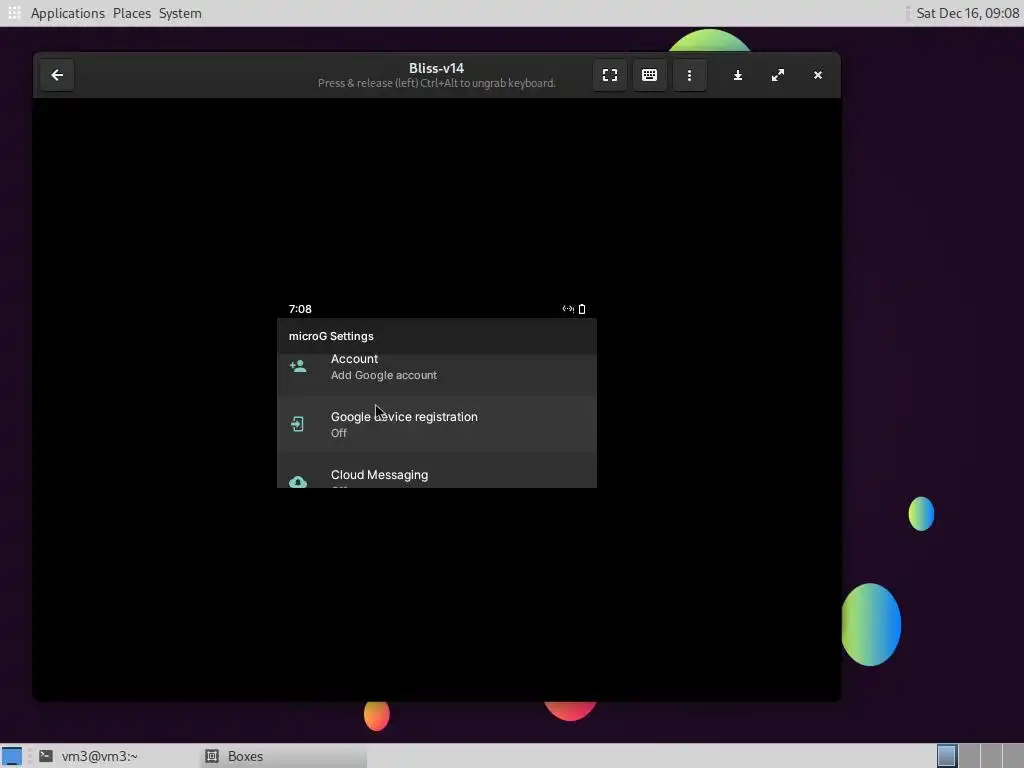The image size is (1024, 768).
Task: Click the diagonal expand arrows icon
Action: [777, 75]
